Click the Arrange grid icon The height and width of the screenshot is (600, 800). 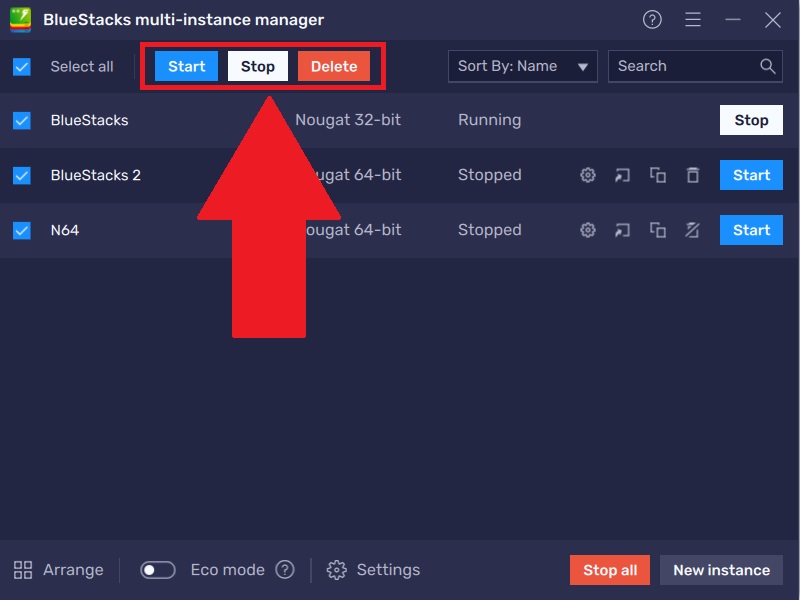pyautogui.click(x=23, y=570)
